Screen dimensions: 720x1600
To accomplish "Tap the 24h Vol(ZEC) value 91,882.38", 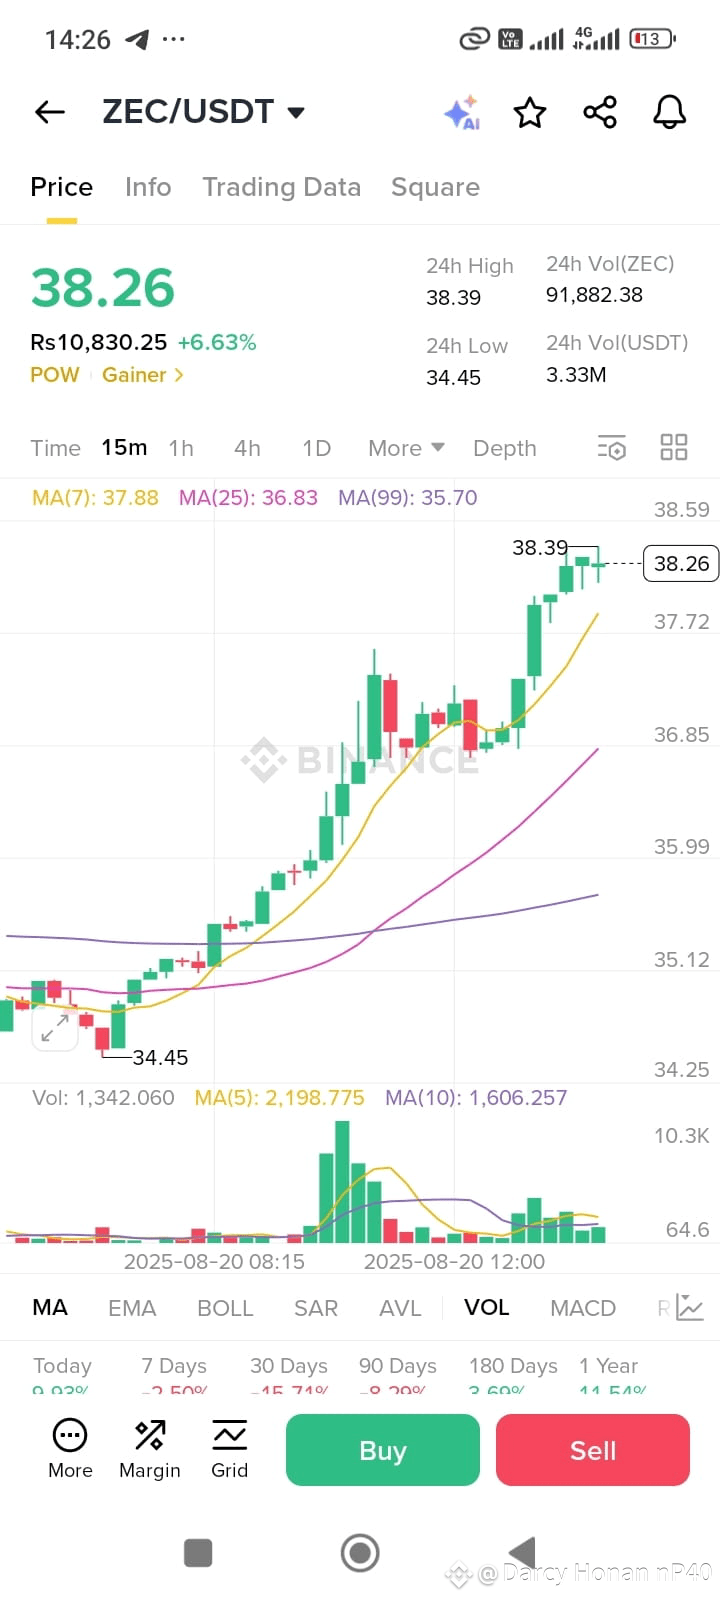I will (x=594, y=295).
